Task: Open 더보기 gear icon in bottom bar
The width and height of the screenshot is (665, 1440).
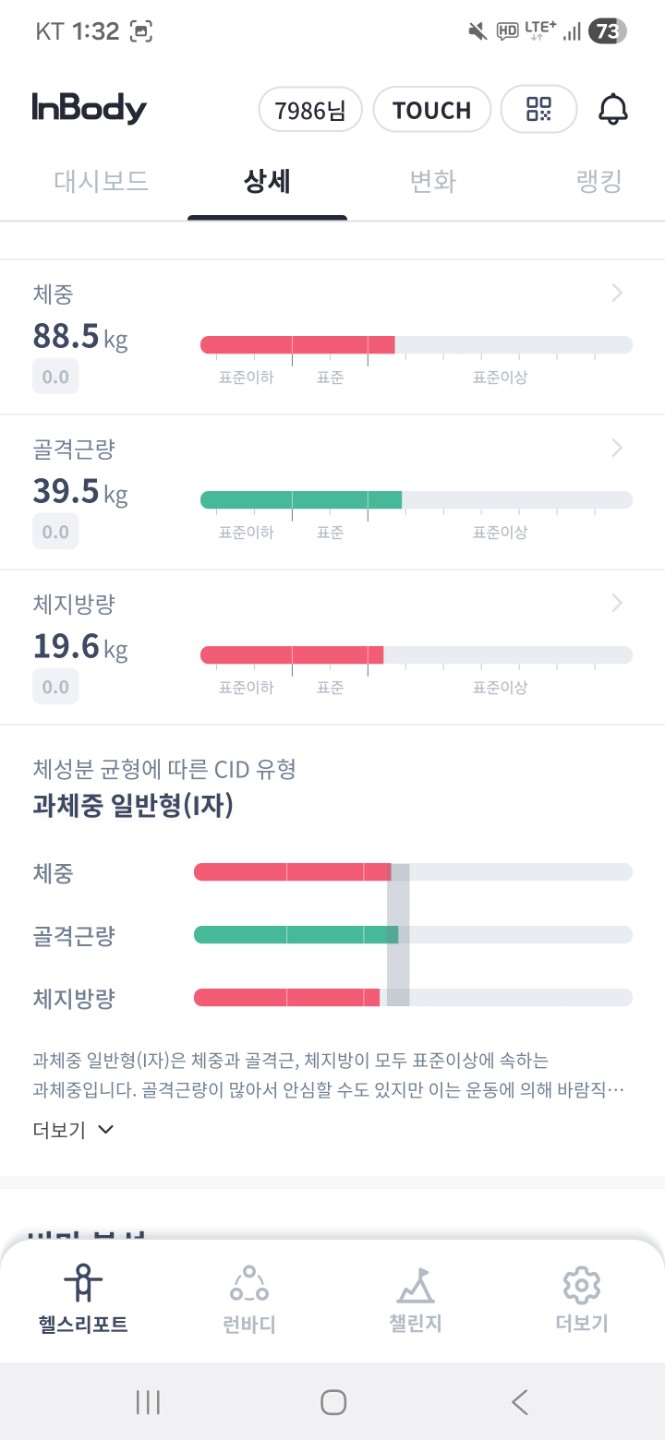Action: (581, 1282)
